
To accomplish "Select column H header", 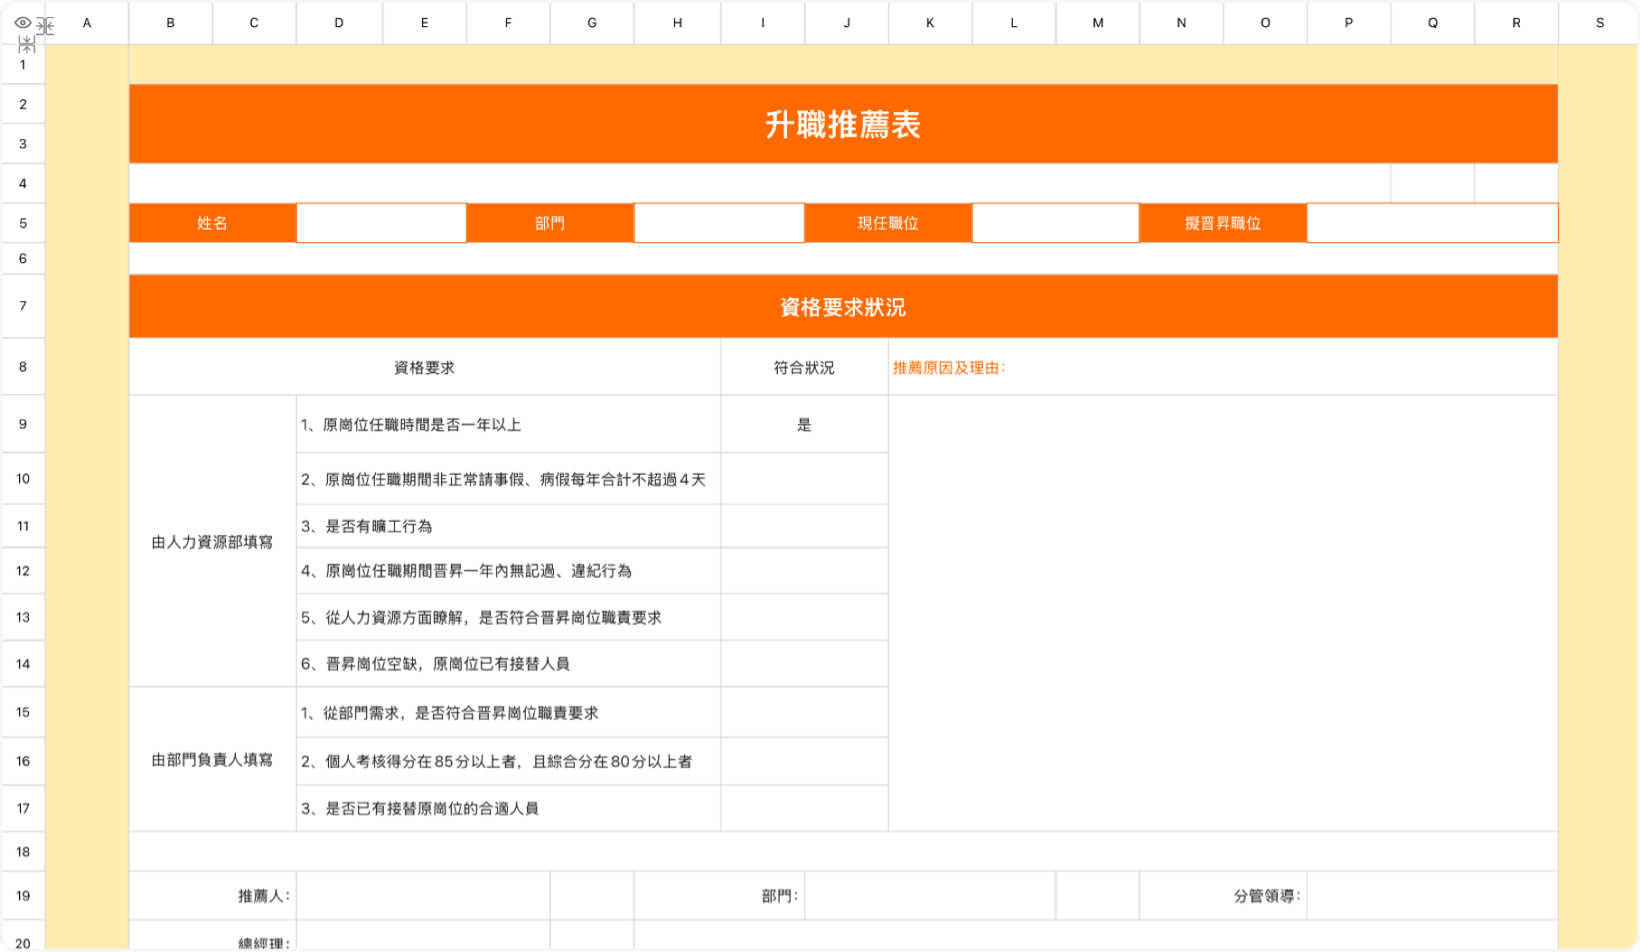I will [x=677, y=22].
